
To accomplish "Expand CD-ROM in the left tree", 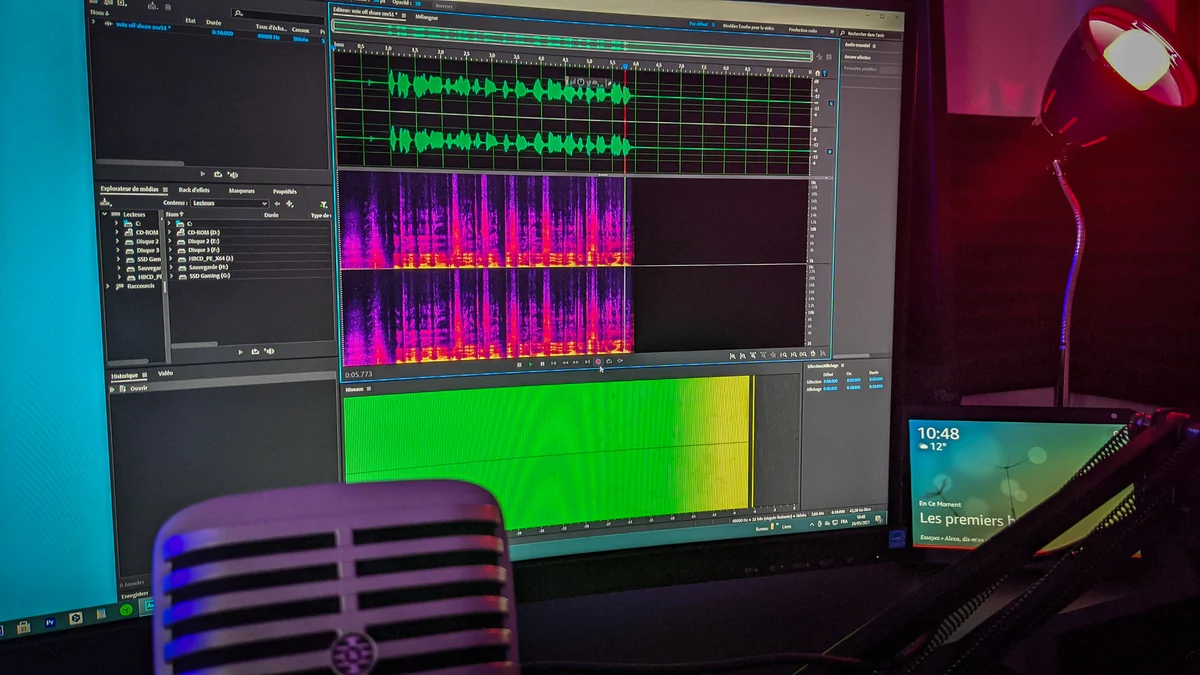I will coord(117,232).
